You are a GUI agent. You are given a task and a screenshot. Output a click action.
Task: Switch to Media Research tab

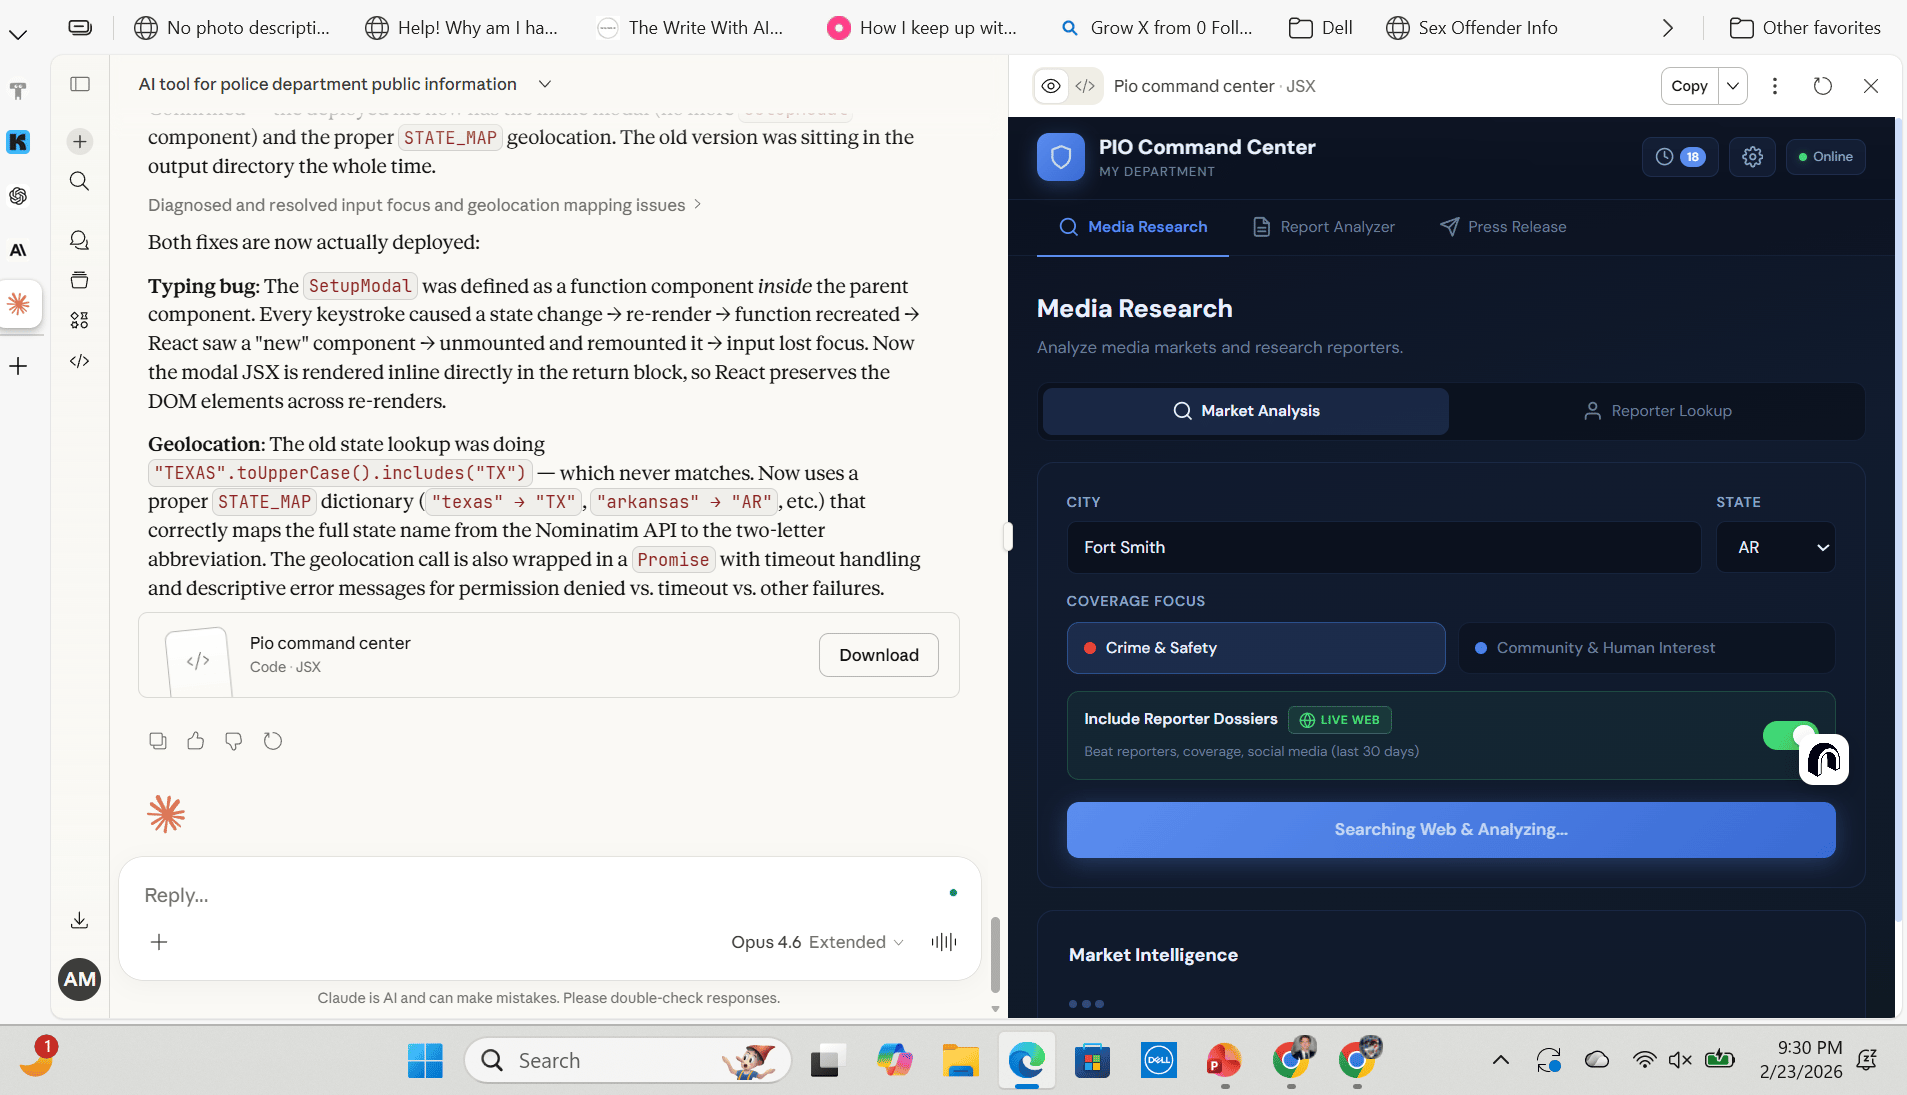point(1133,227)
